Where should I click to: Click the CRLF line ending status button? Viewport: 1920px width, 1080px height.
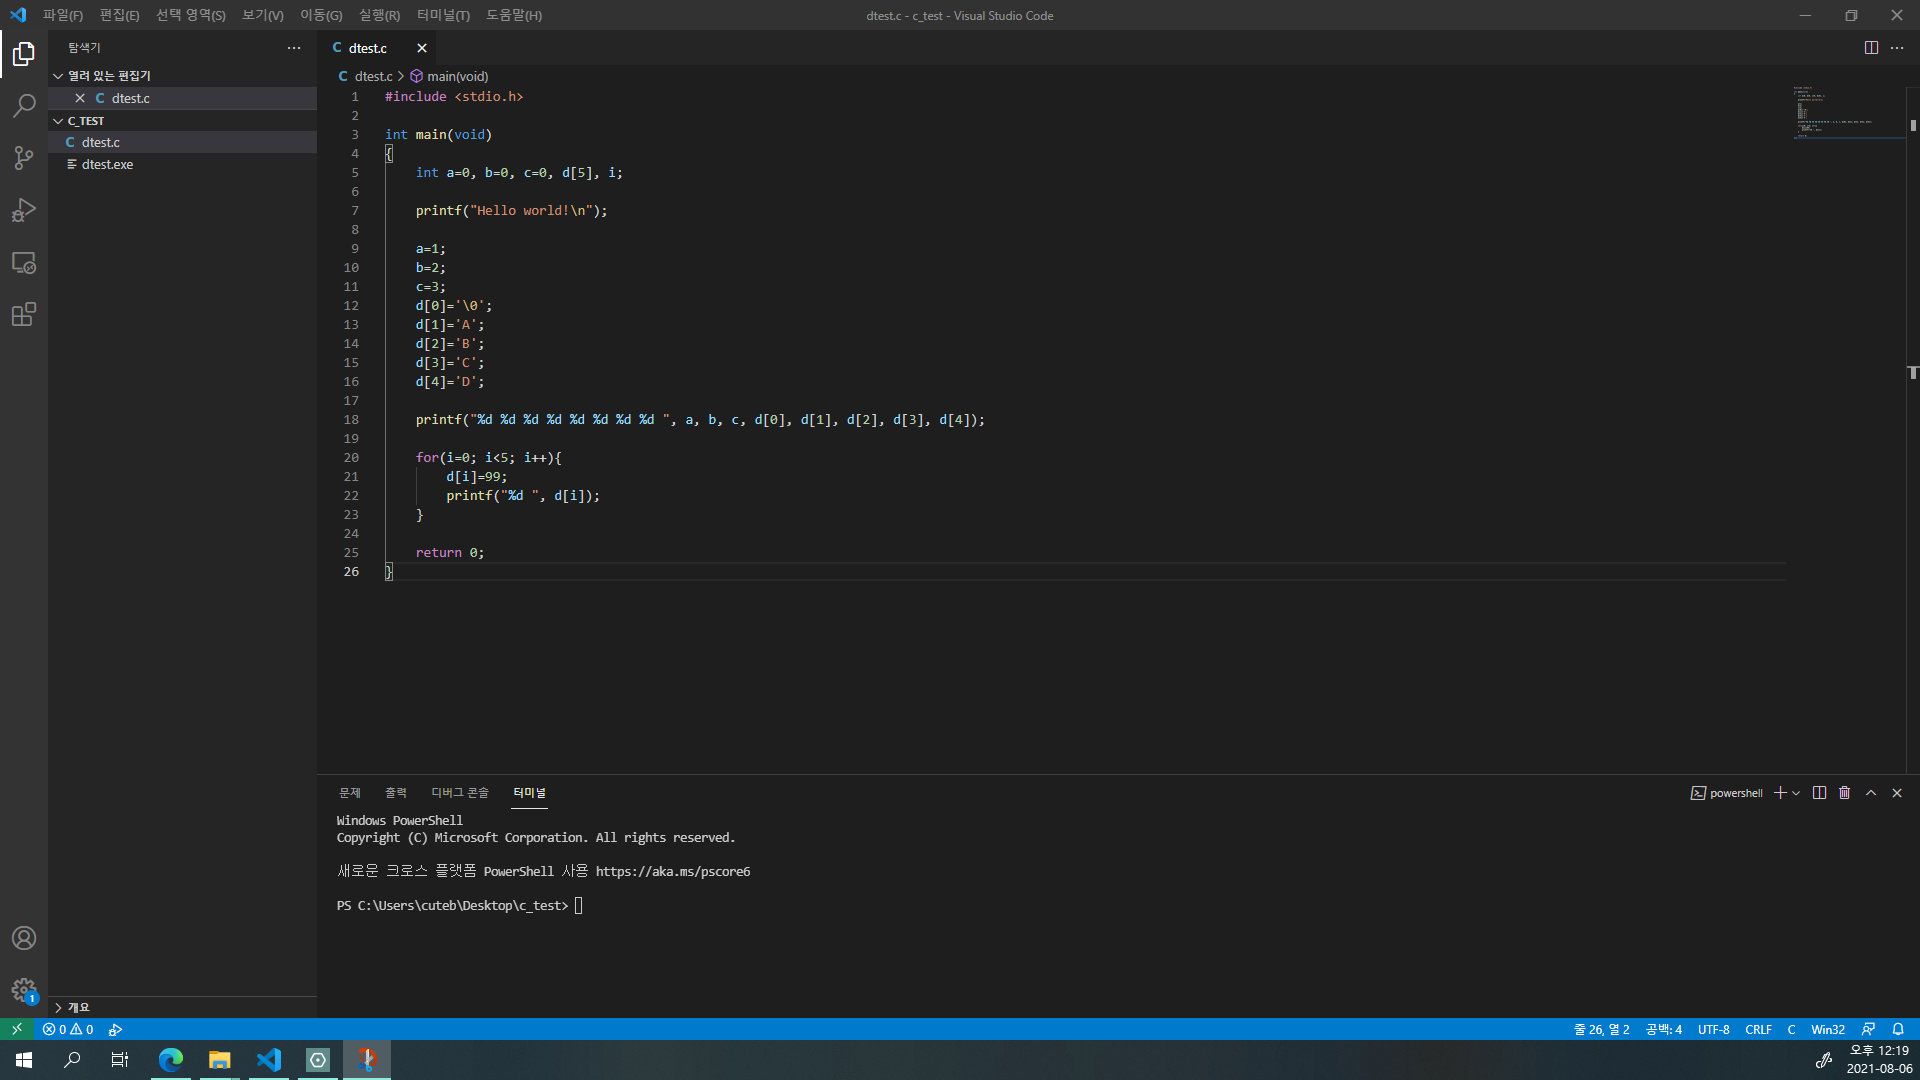(1758, 1029)
